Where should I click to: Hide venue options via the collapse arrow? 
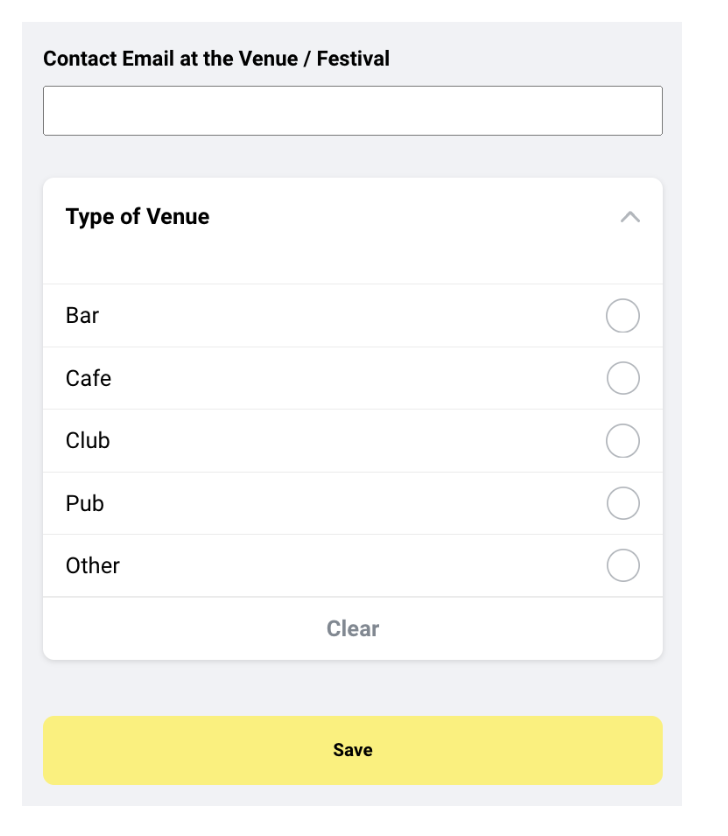pyautogui.click(x=630, y=216)
